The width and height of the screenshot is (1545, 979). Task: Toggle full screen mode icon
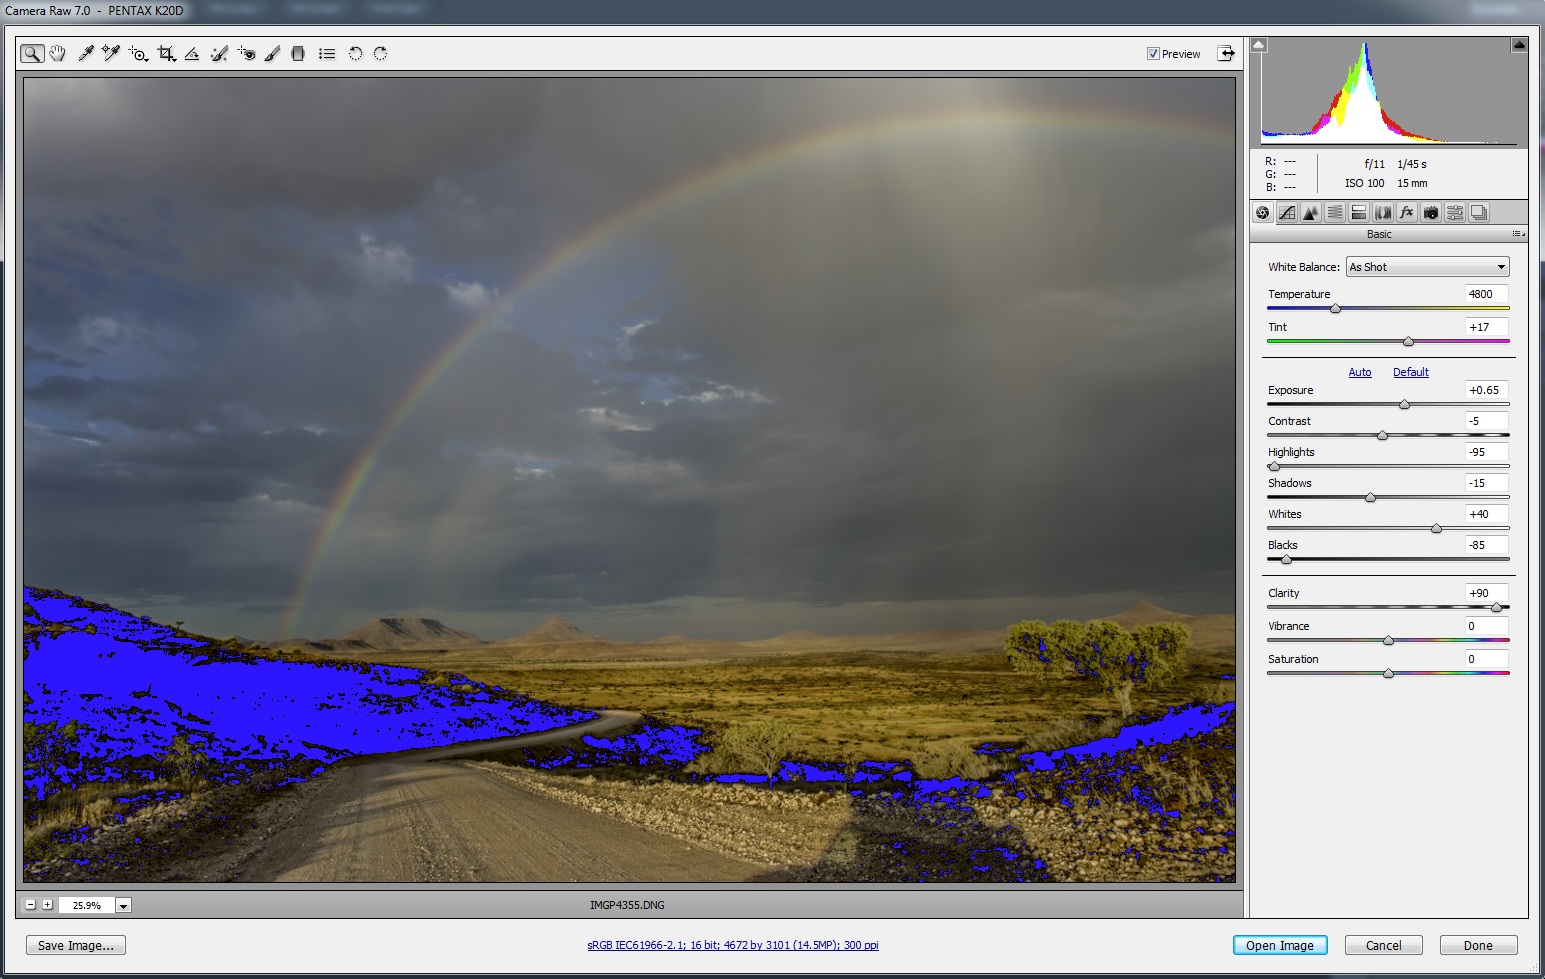pos(1226,53)
